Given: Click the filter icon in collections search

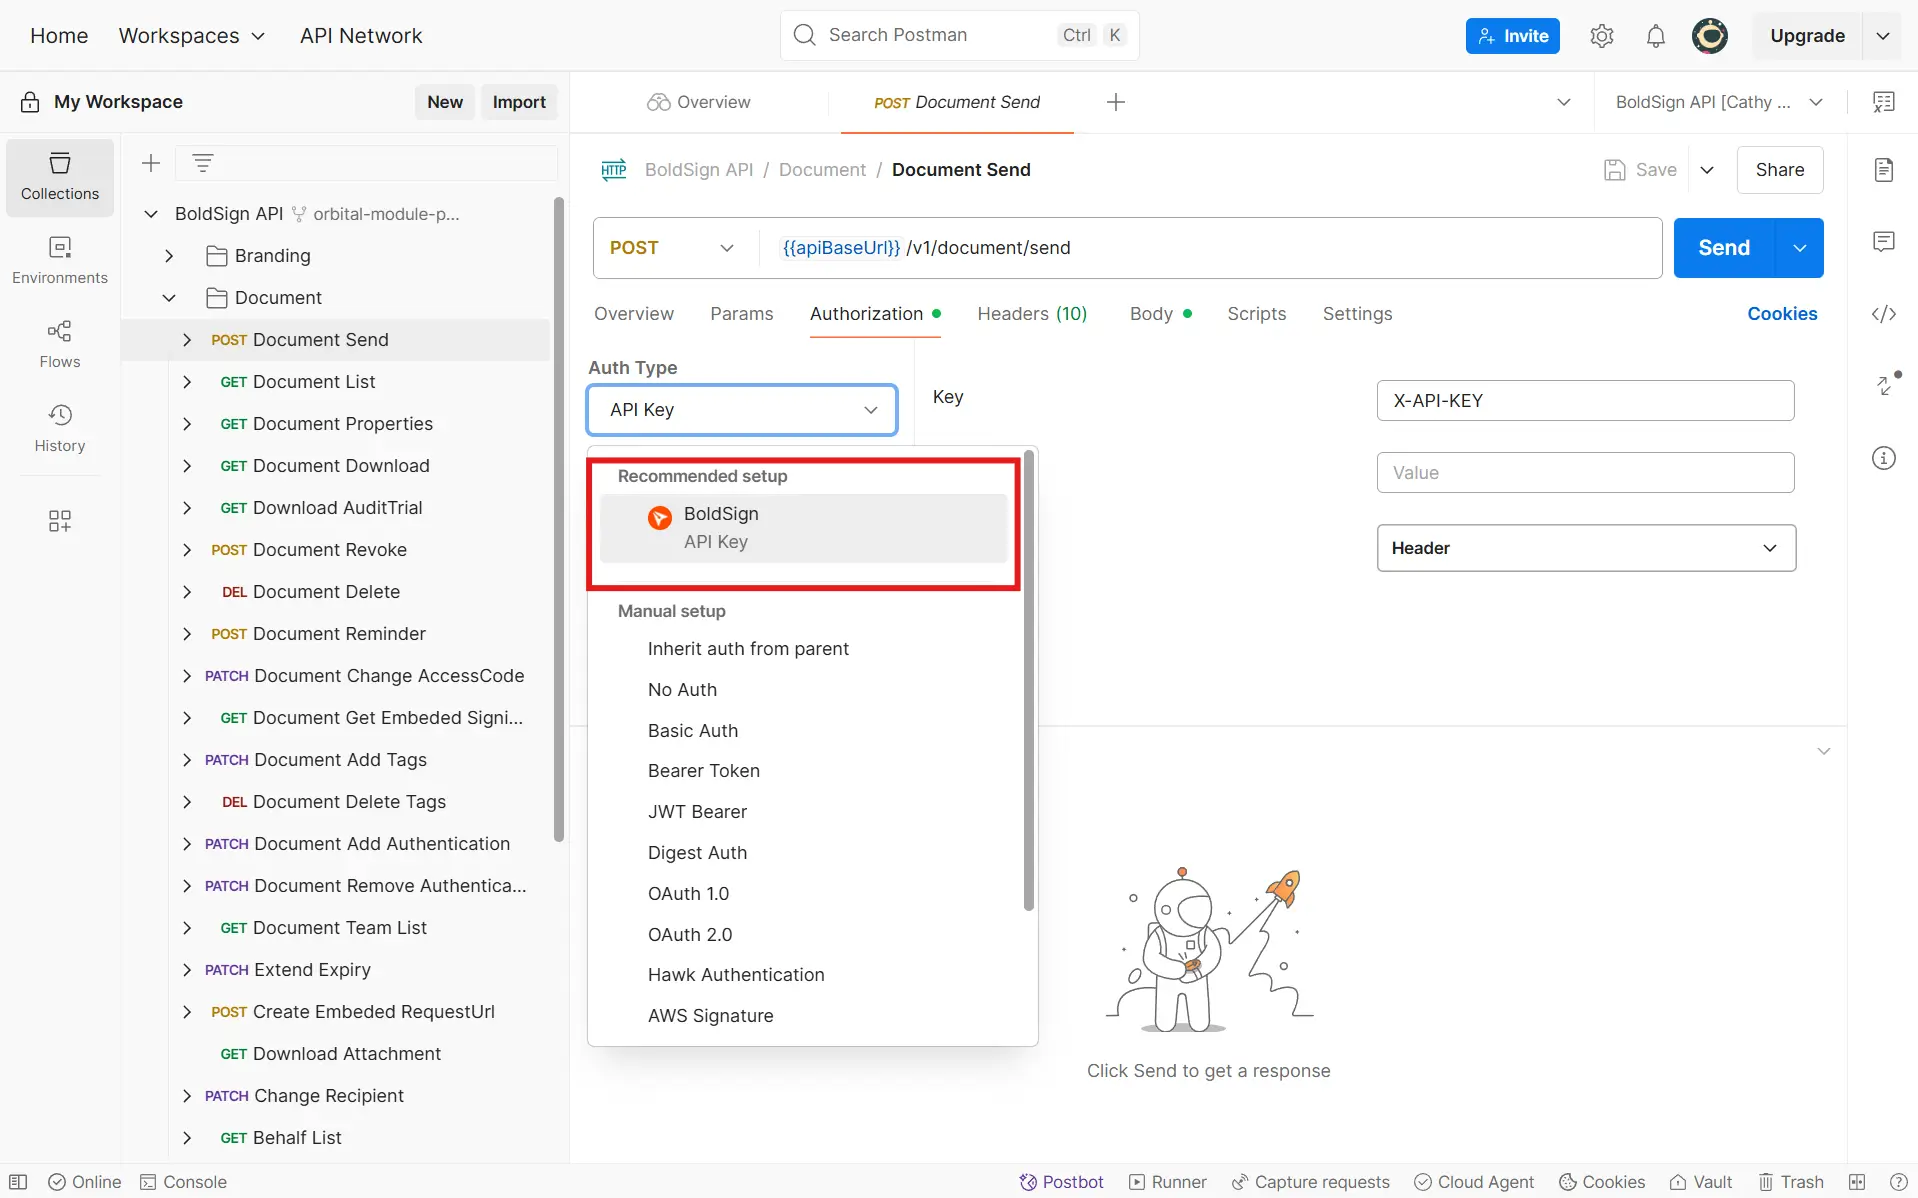Looking at the screenshot, I should point(203,163).
